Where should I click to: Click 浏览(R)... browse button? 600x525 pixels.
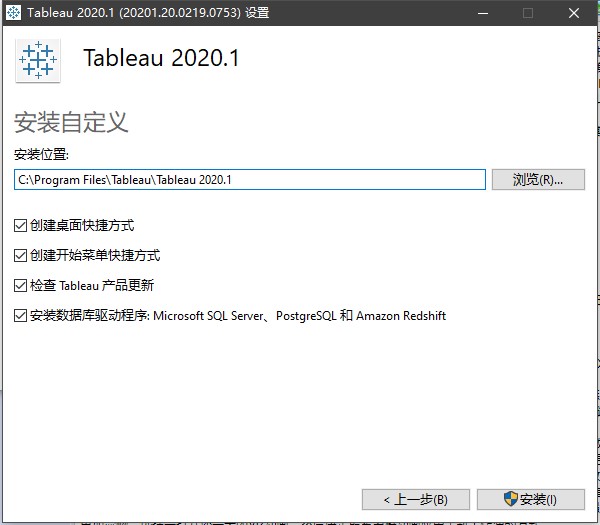pos(538,179)
